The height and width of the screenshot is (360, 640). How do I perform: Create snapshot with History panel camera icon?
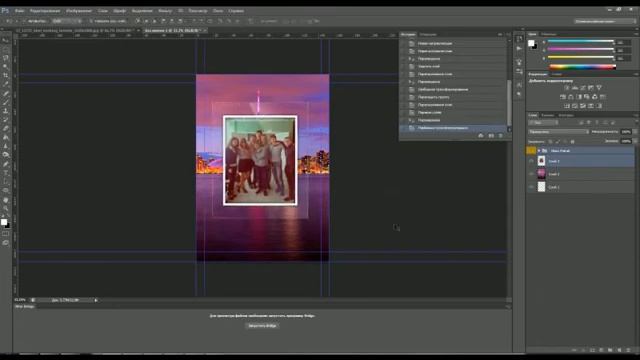click(x=491, y=136)
